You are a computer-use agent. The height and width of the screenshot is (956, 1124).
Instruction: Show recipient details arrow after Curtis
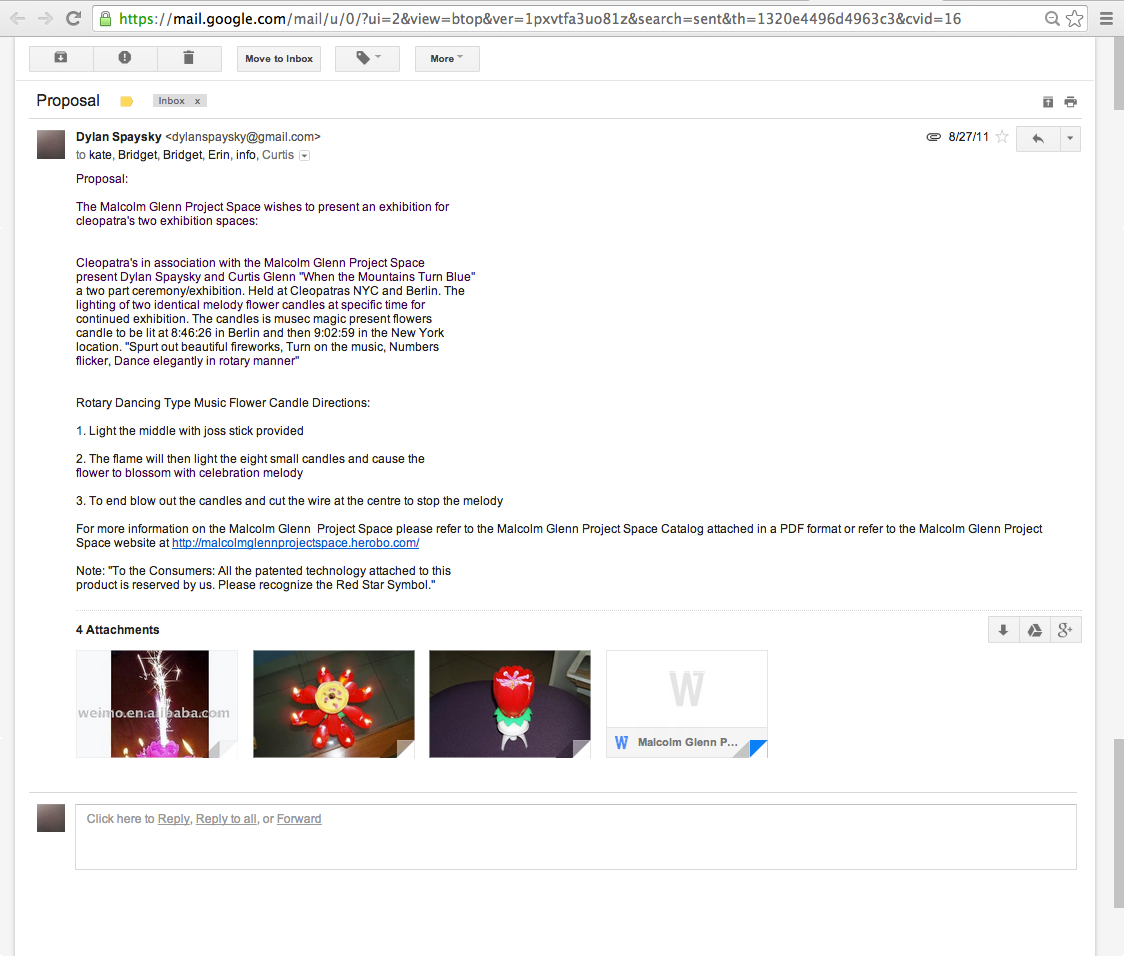(305, 156)
